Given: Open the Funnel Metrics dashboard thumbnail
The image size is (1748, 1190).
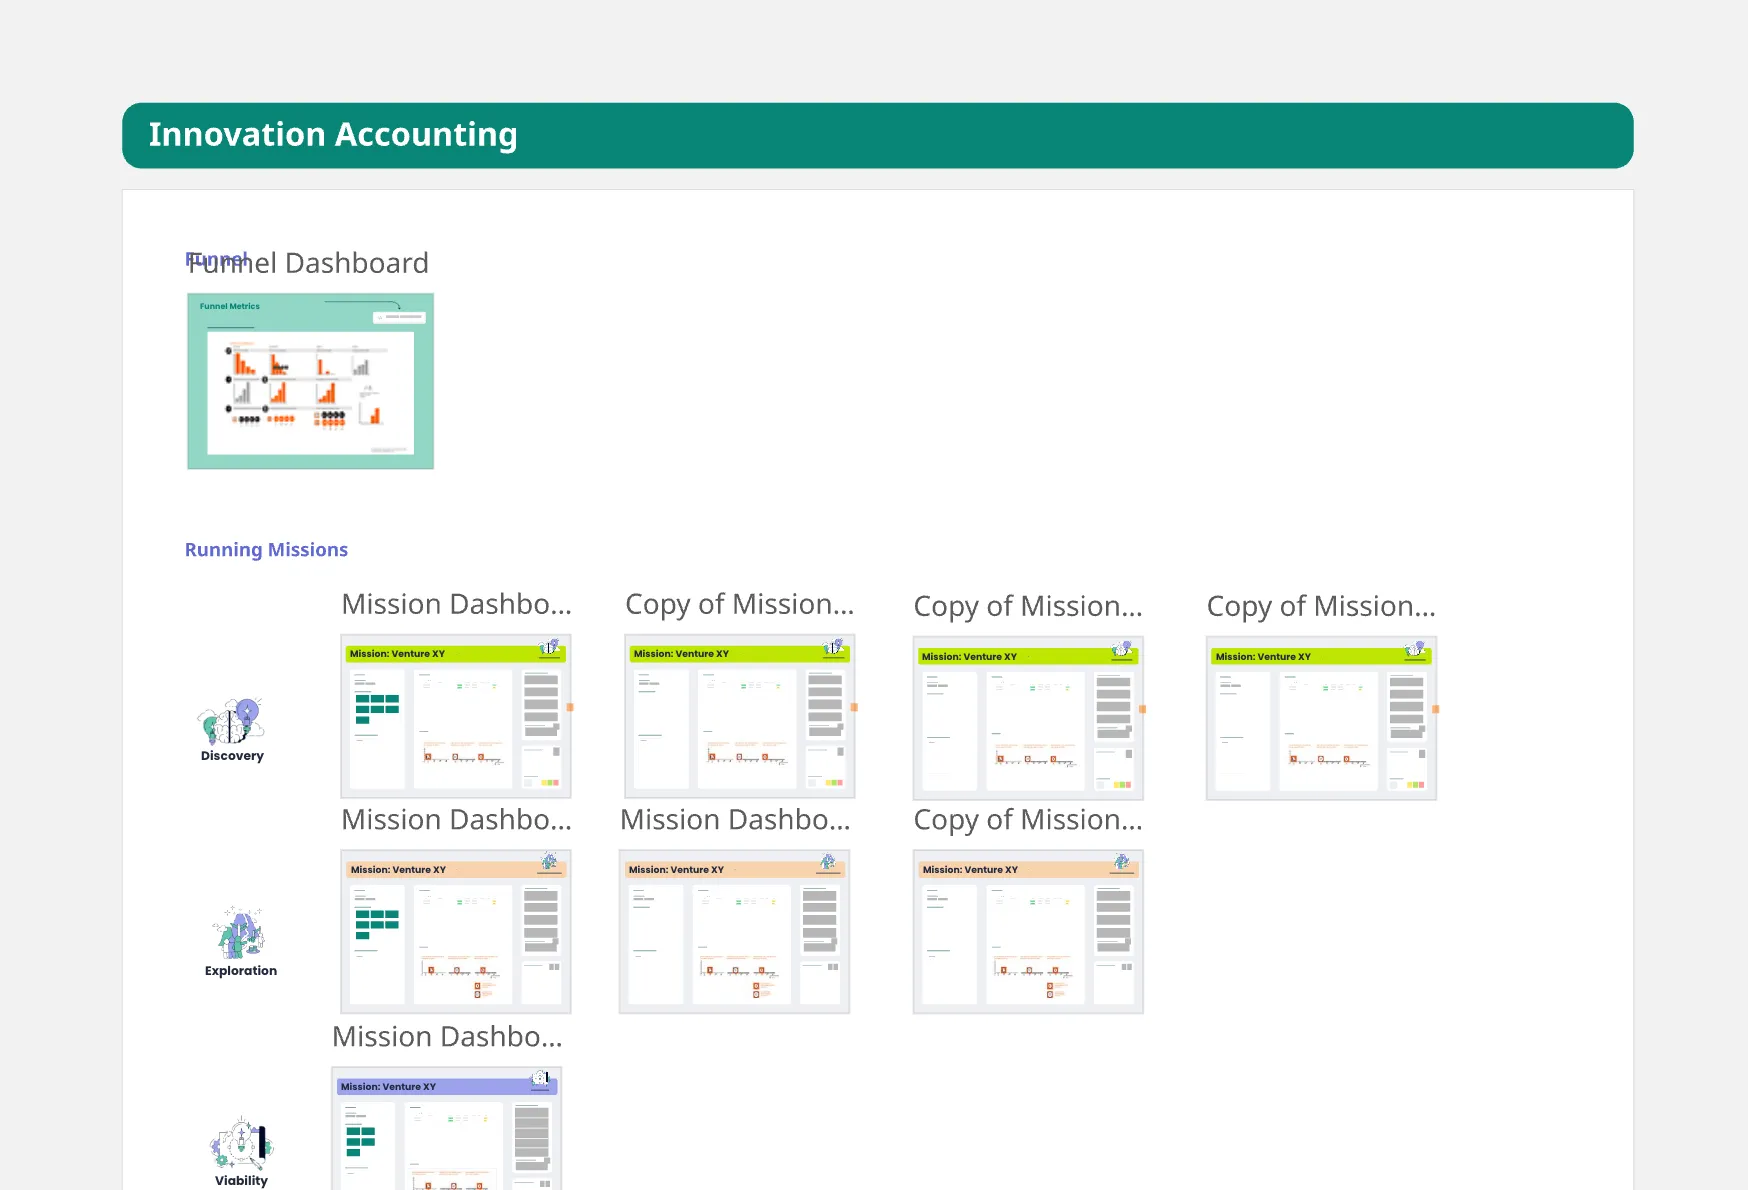Looking at the screenshot, I should (310, 381).
